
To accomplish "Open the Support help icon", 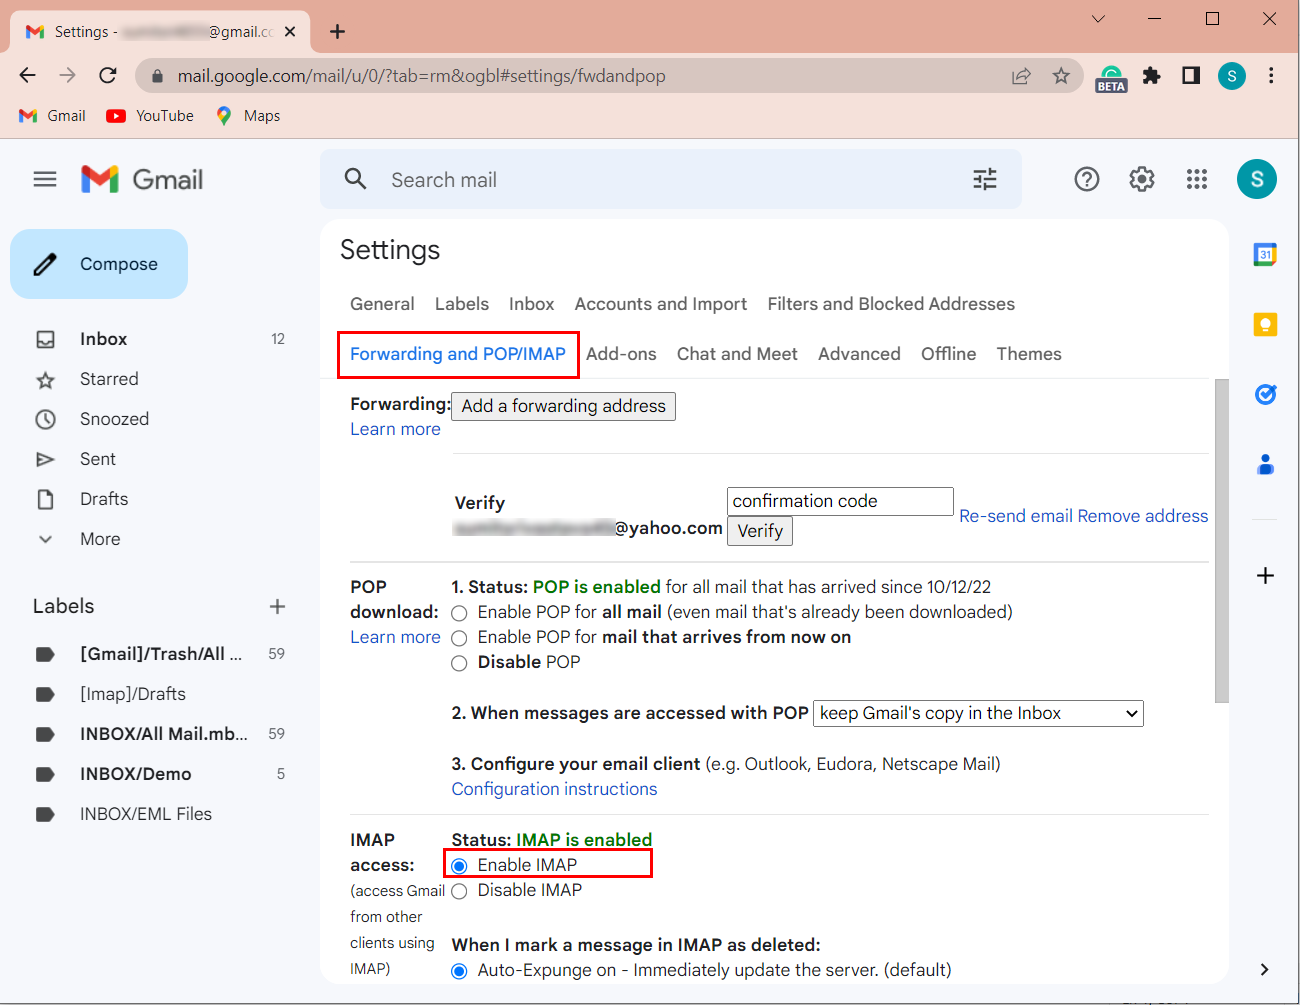I will pyautogui.click(x=1087, y=179).
